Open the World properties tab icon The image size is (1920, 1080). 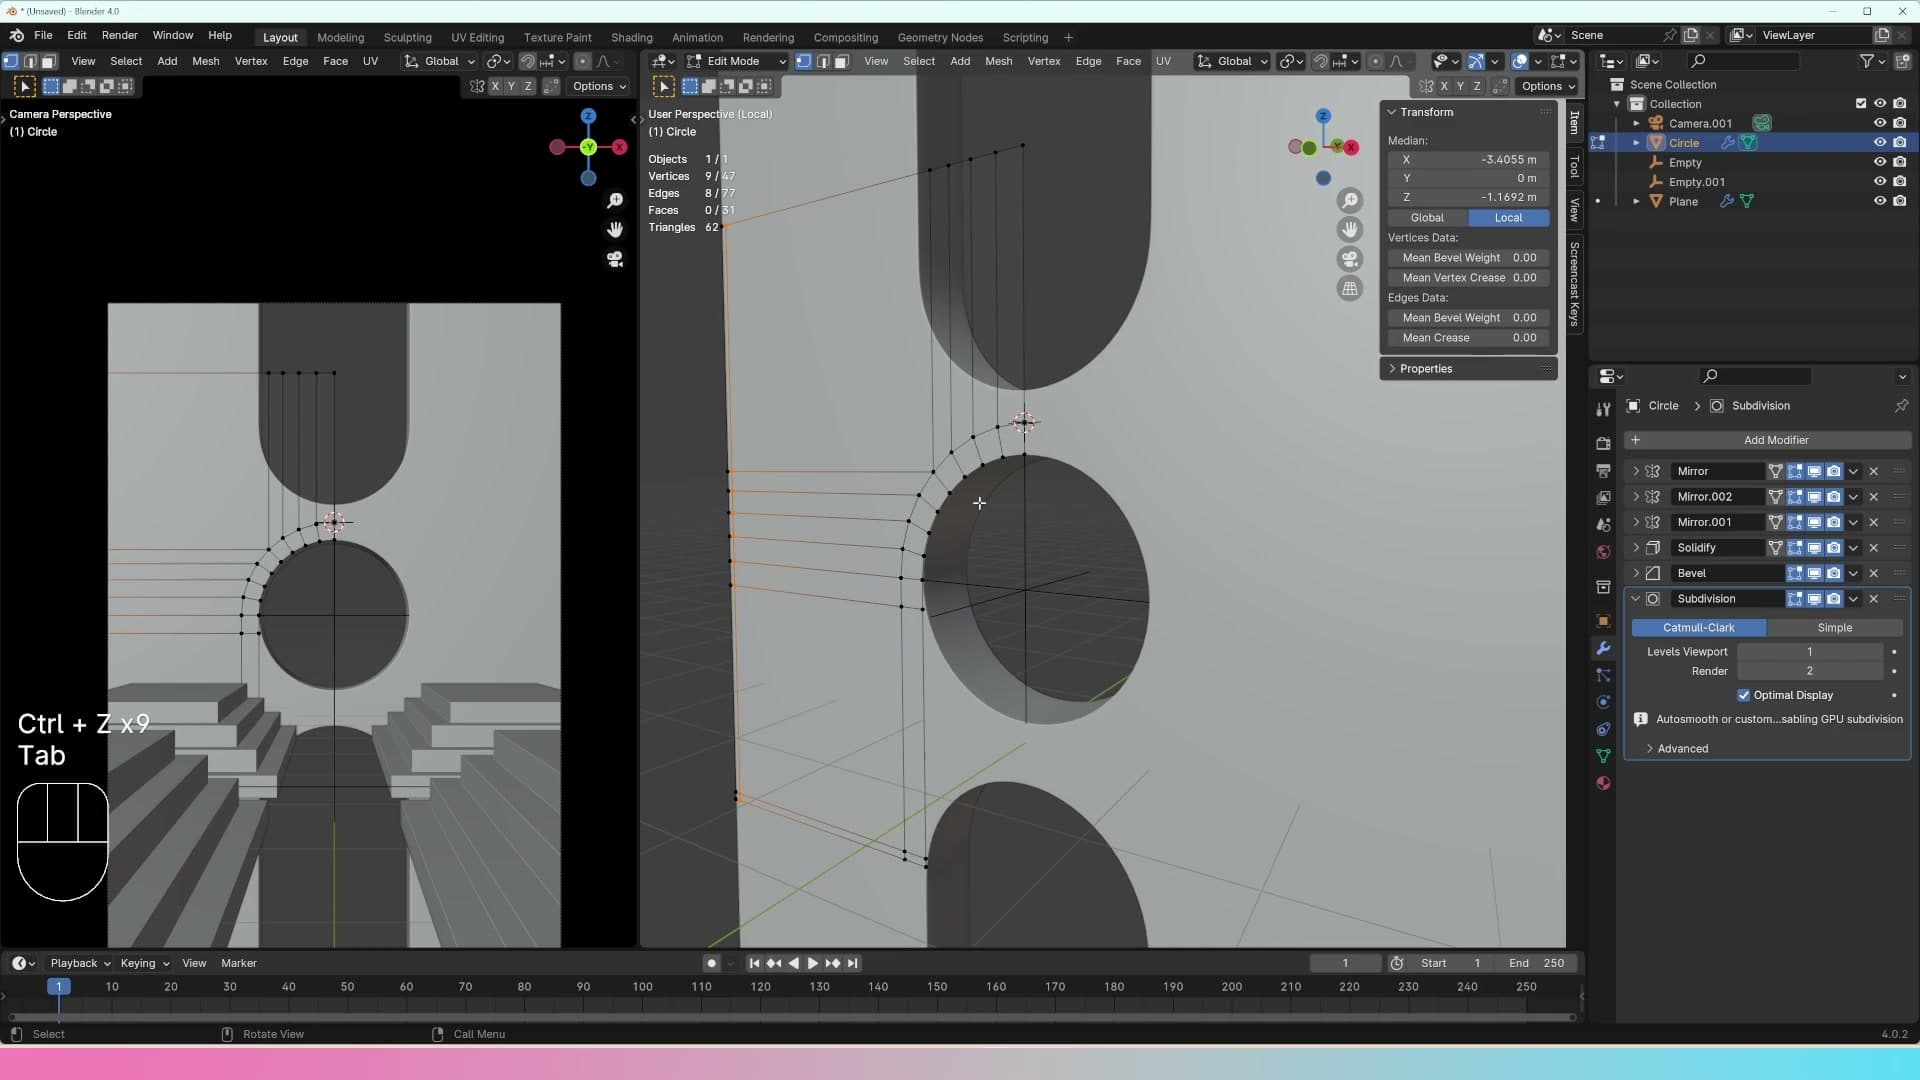click(x=1603, y=552)
